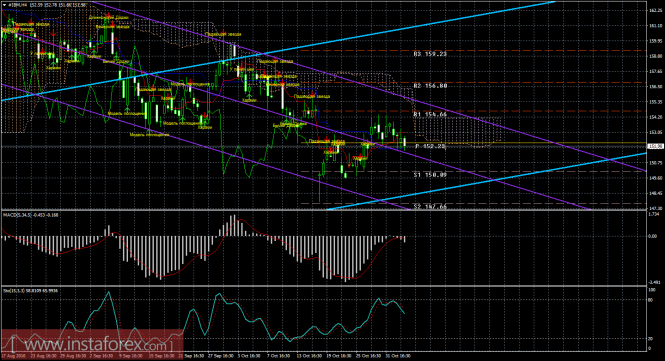Select the S1 150.09 support level label

coord(430,174)
